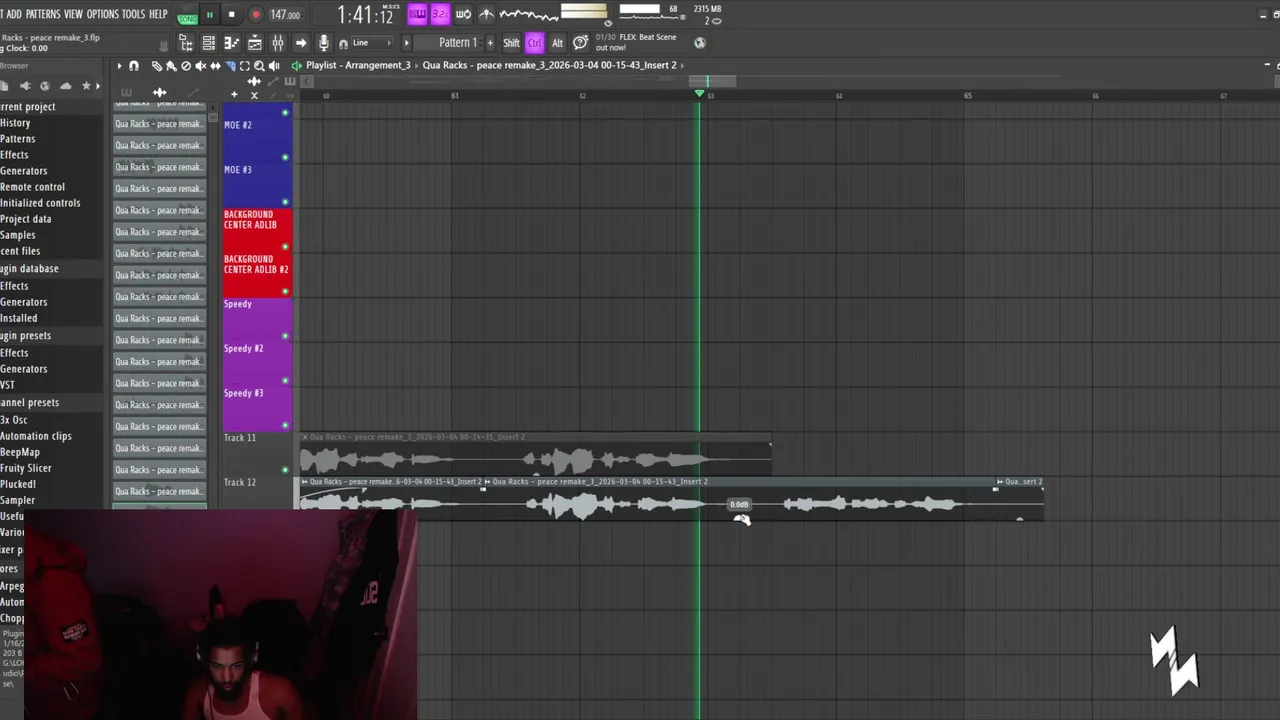
Task: Mute the Speedy #2 track
Action: (x=285, y=380)
